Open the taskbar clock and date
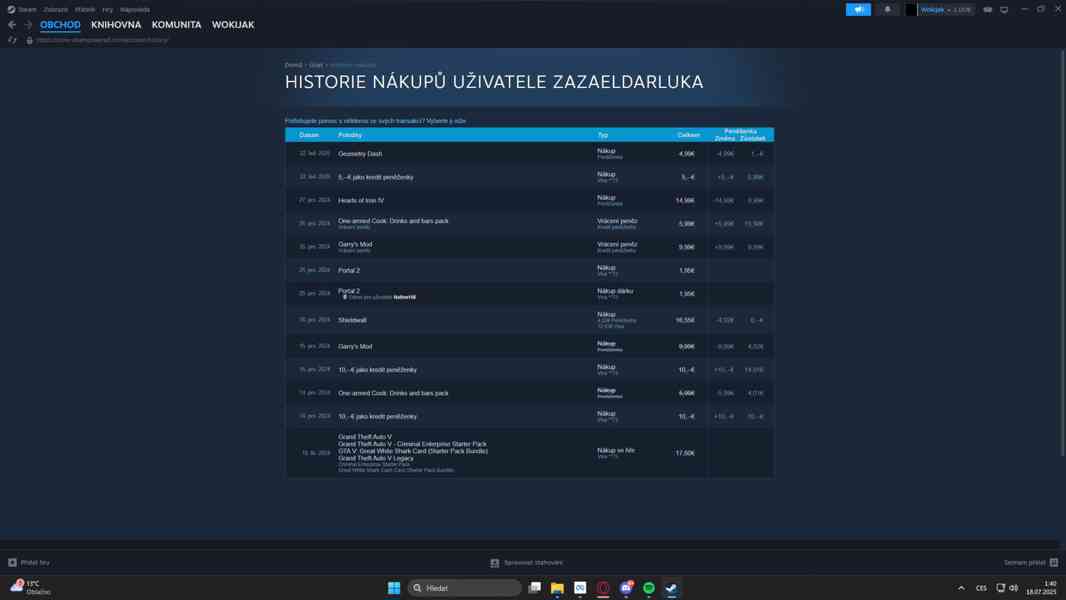This screenshot has width=1066, height=600. pyautogui.click(x=1042, y=588)
